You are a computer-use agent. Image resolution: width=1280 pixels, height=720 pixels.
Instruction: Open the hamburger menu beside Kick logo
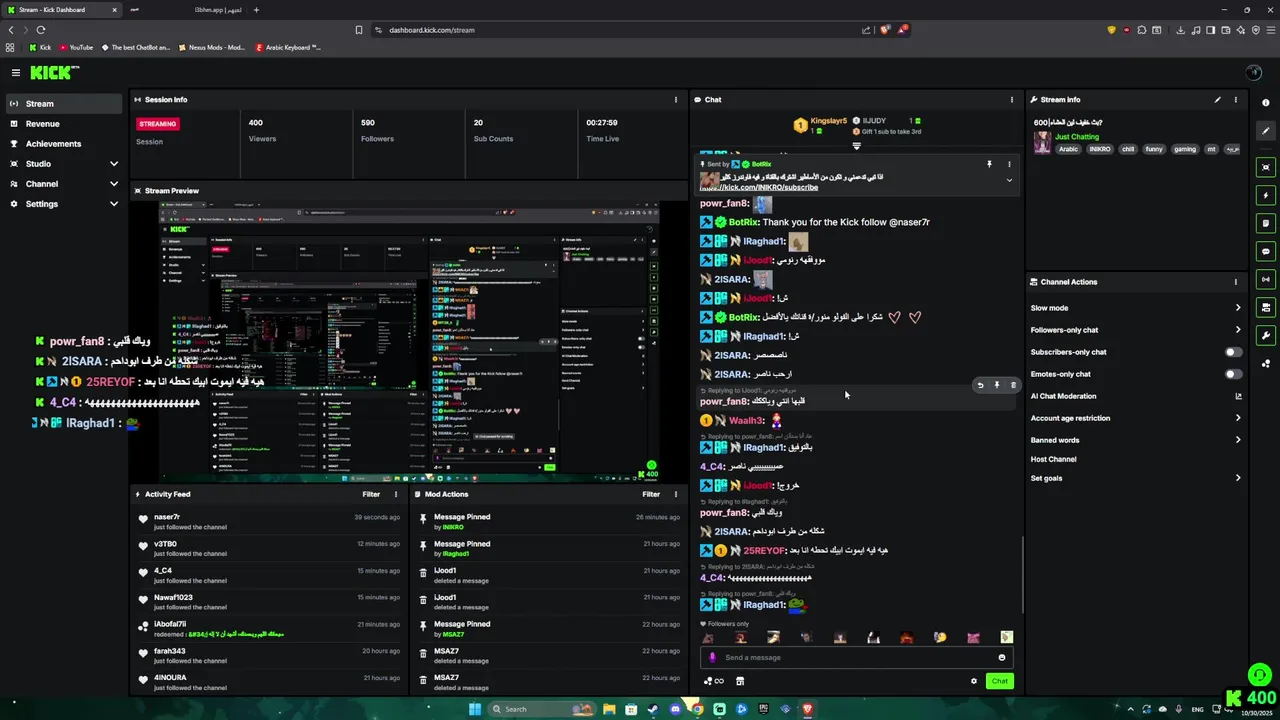pos(16,72)
